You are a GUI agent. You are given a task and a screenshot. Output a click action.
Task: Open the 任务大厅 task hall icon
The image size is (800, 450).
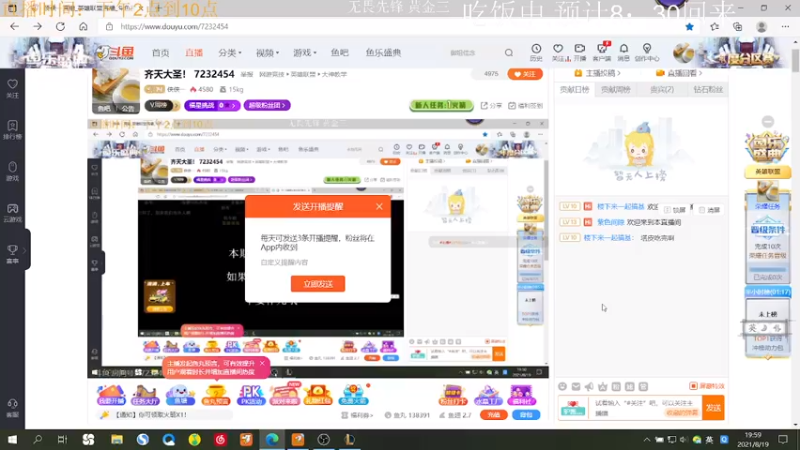click(x=145, y=394)
